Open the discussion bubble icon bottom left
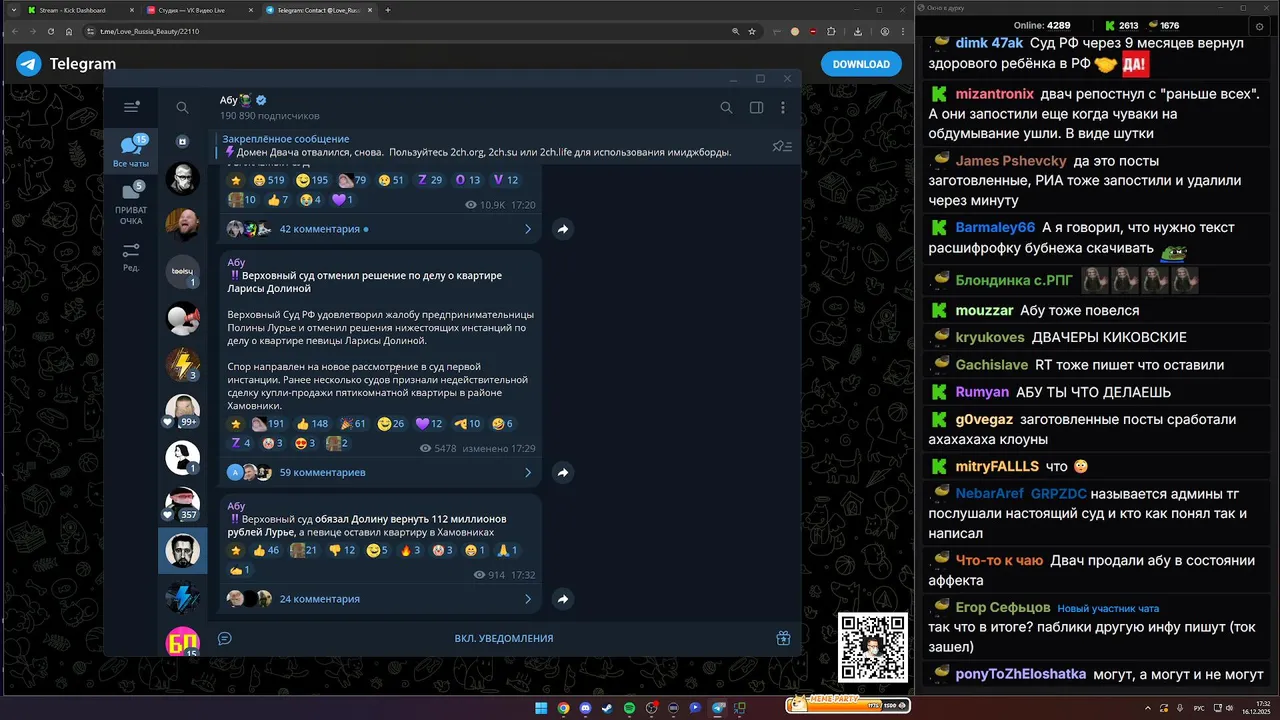1280x720 pixels. [x=225, y=638]
